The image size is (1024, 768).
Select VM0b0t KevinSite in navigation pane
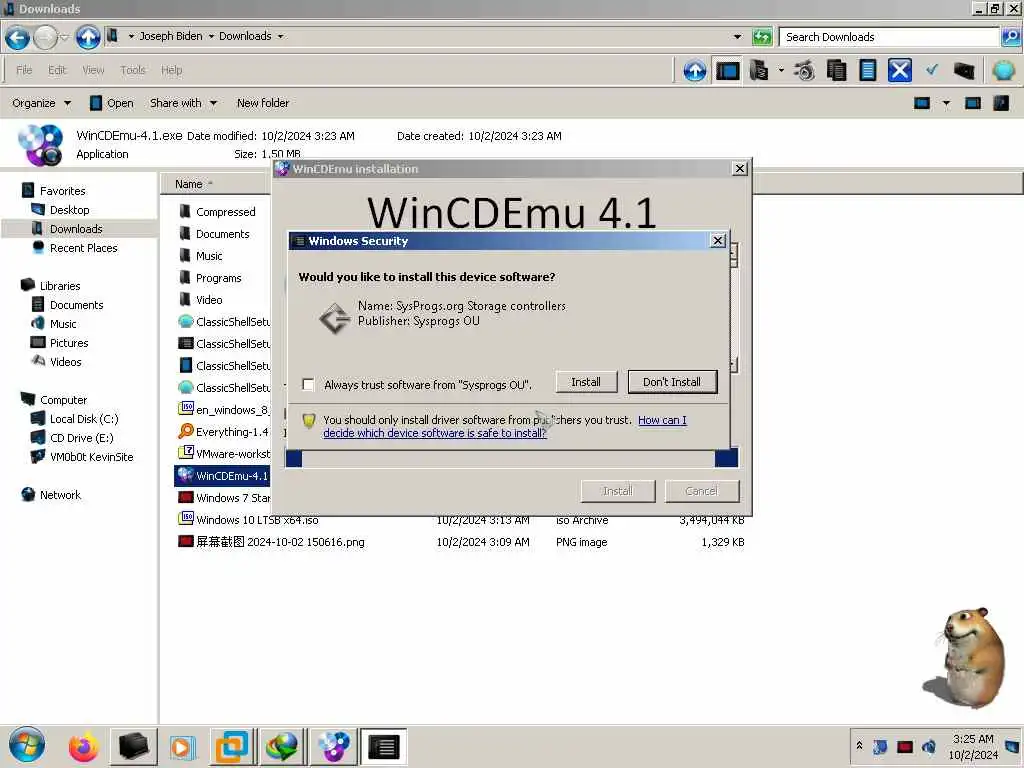pyautogui.click(x=91, y=457)
